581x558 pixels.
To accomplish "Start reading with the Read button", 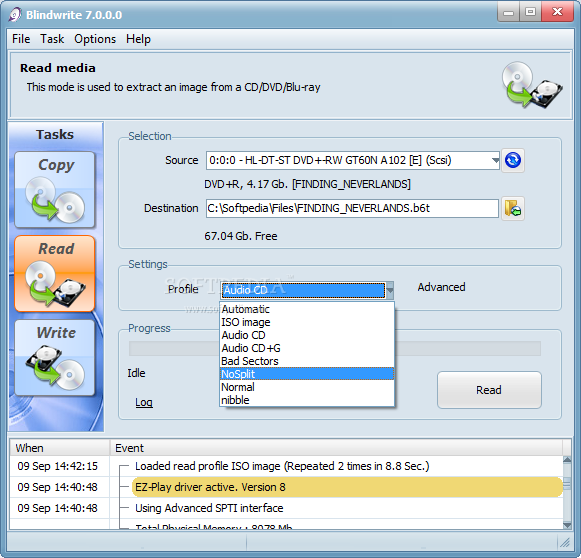I will point(489,390).
